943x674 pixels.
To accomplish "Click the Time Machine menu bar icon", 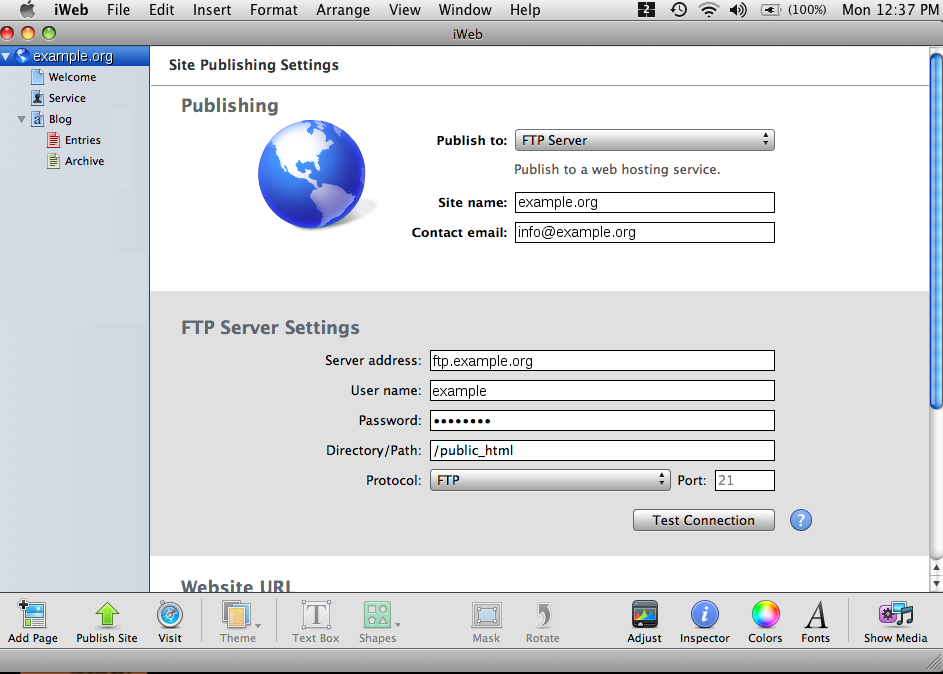I will [678, 10].
